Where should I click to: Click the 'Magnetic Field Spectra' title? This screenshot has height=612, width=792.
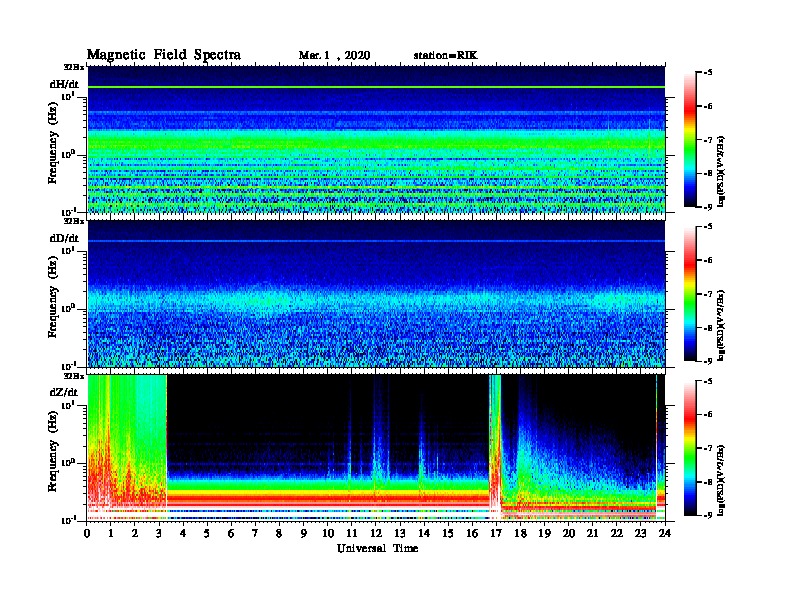pyautogui.click(x=164, y=55)
